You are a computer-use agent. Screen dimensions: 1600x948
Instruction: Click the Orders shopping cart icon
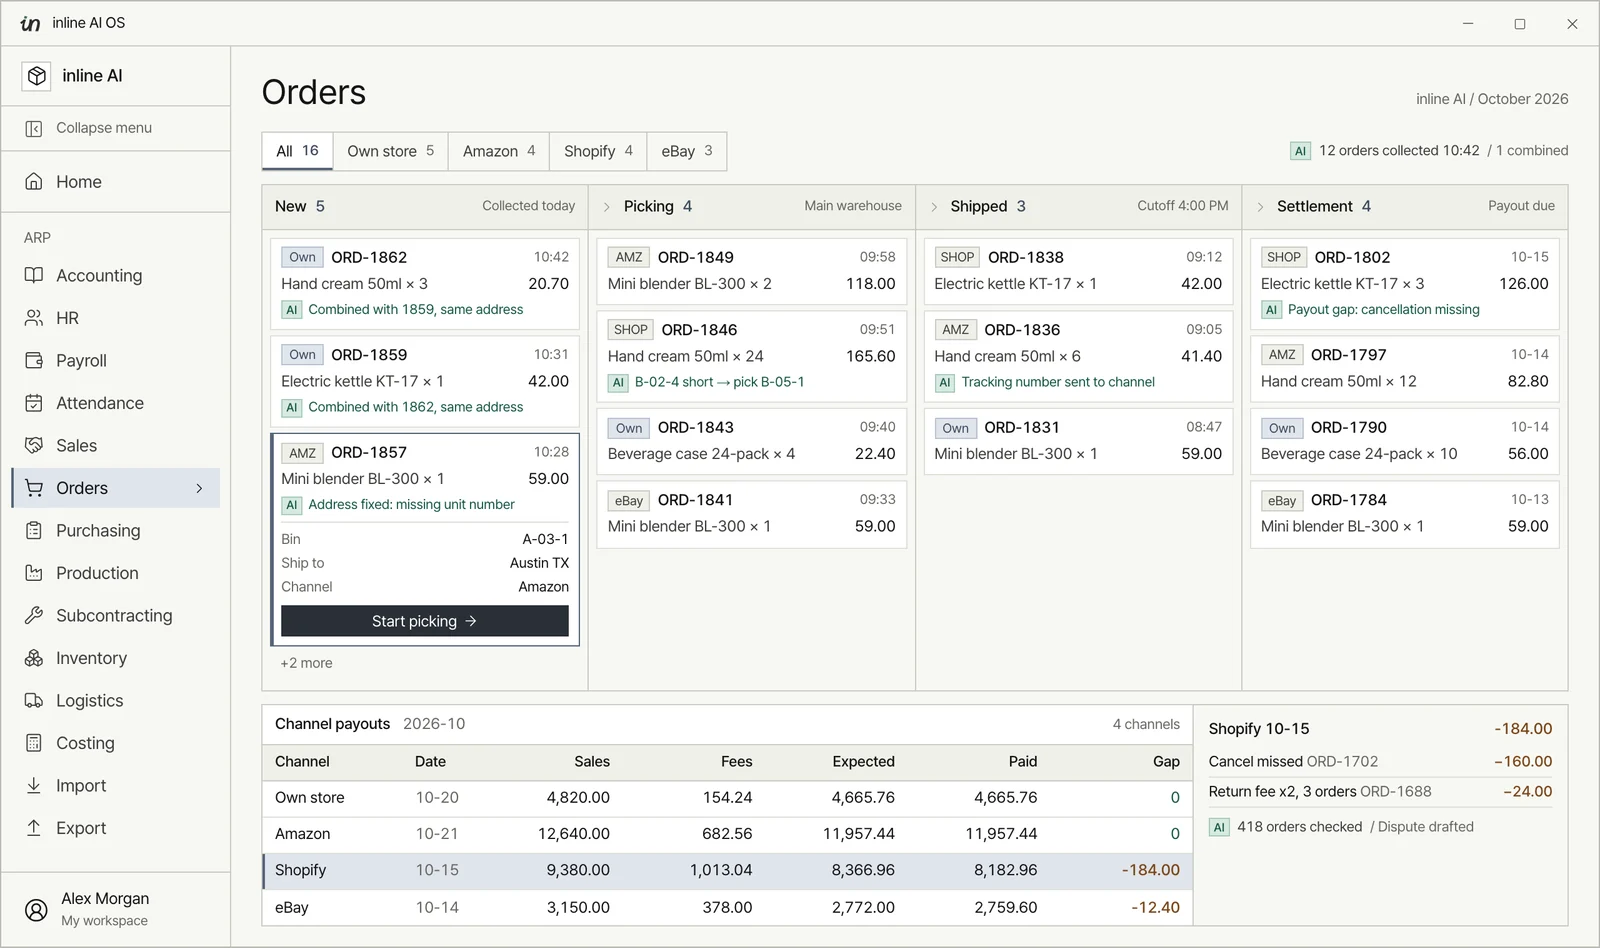(34, 488)
